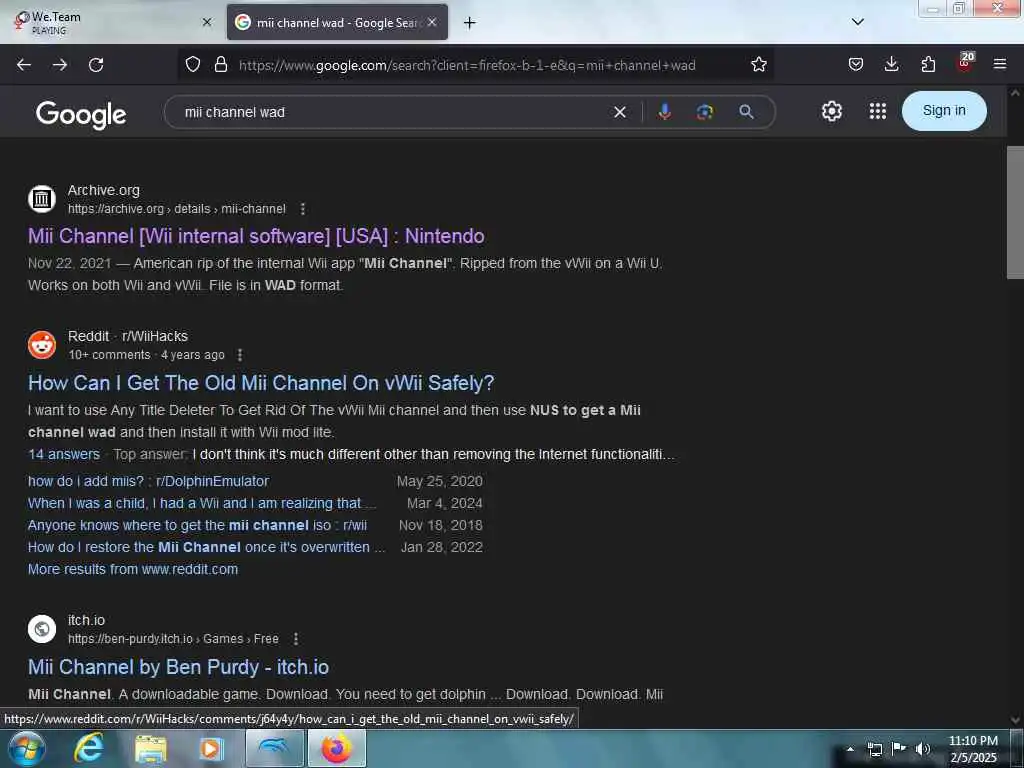
Task: Open Google apps grid
Action: tap(878, 111)
